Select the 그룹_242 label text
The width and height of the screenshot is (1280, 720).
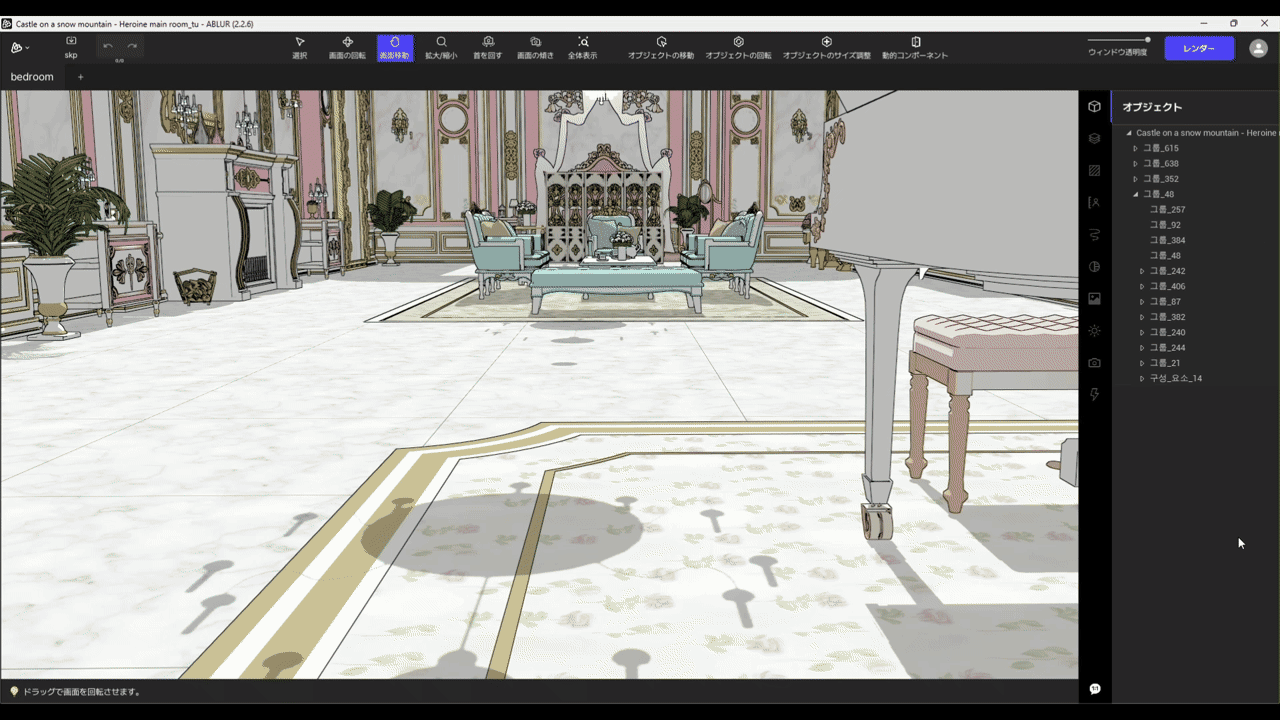coord(1168,271)
